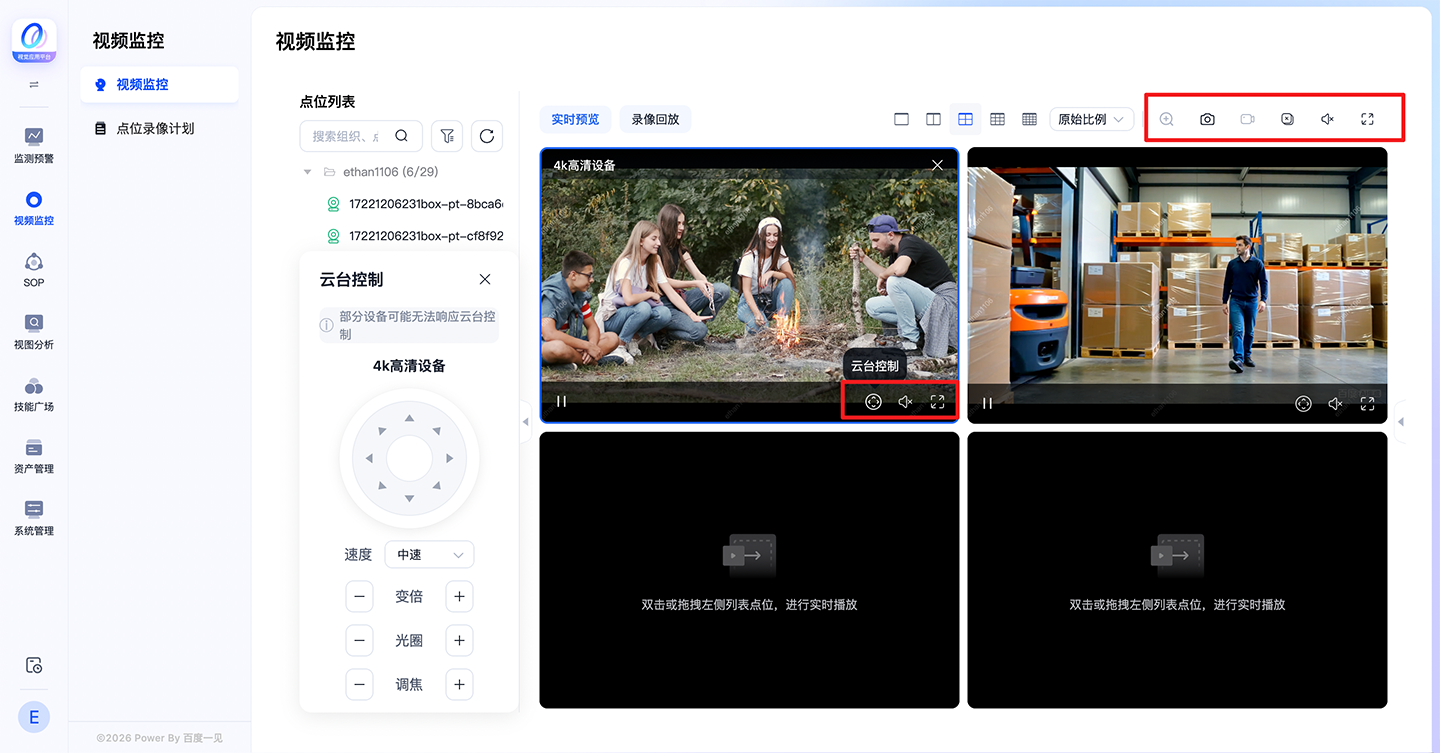Decrease 调焦 focus with minus button
The image size is (1440, 753).
359,684
